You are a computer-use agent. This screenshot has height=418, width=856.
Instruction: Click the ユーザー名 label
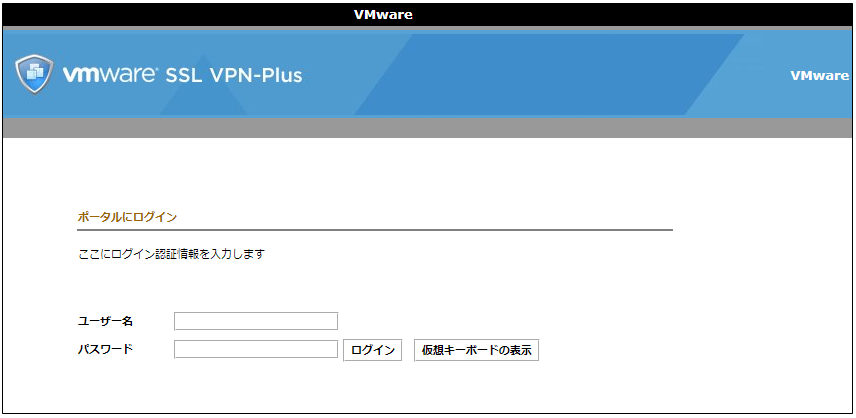point(105,321)
